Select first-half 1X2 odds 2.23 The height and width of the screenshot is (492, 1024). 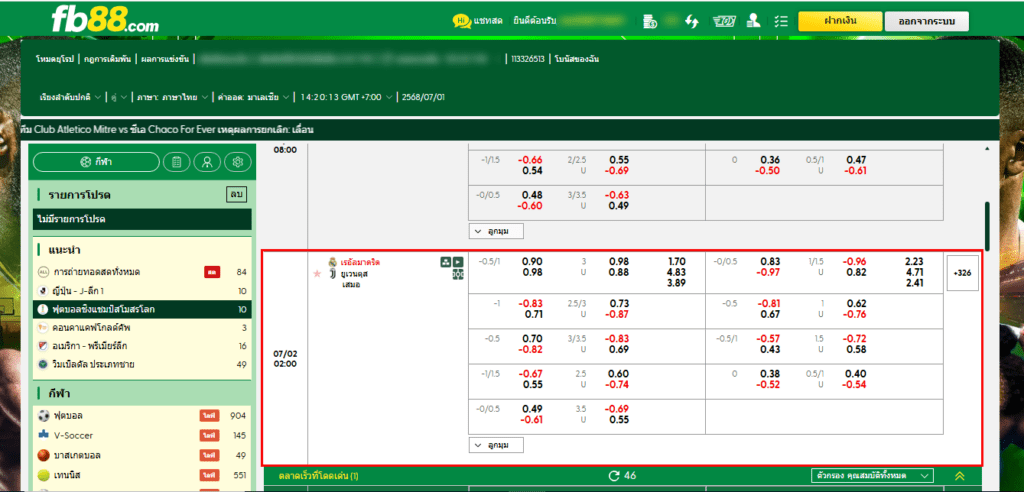point(914,261)
